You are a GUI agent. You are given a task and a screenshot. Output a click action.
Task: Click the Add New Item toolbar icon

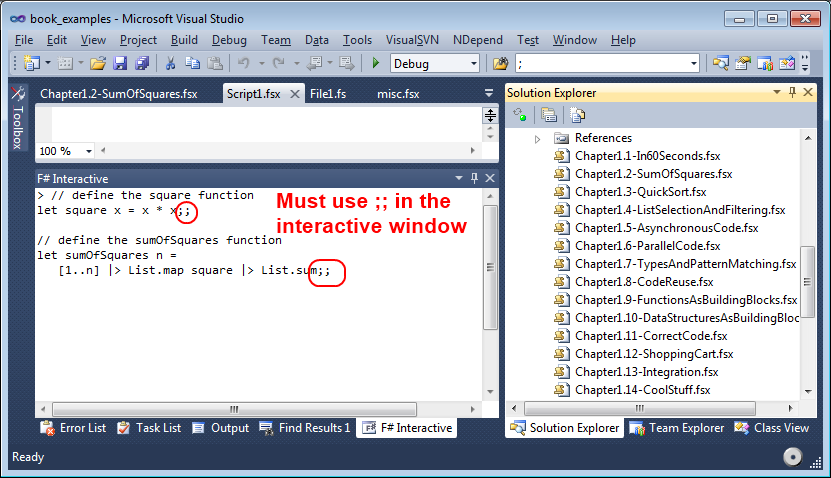tap(65, 64)
